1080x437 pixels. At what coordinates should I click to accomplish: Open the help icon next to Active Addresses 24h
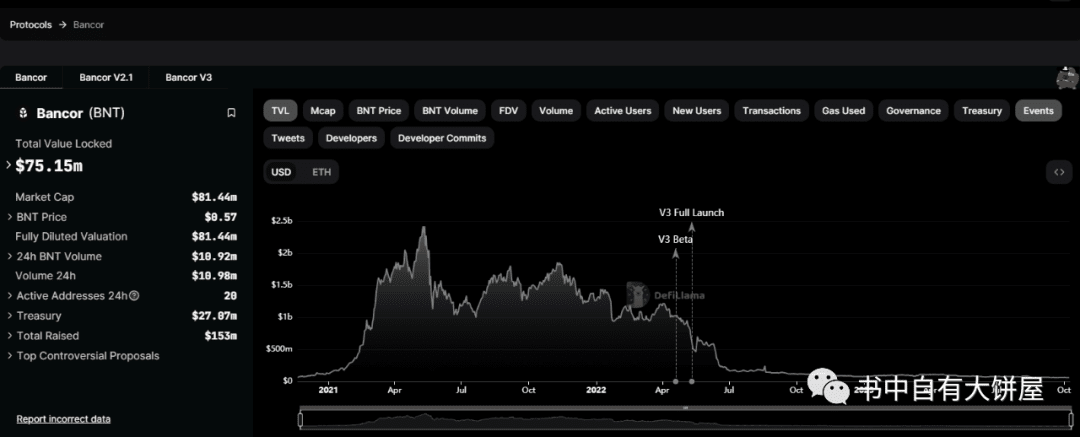[134, 296]
